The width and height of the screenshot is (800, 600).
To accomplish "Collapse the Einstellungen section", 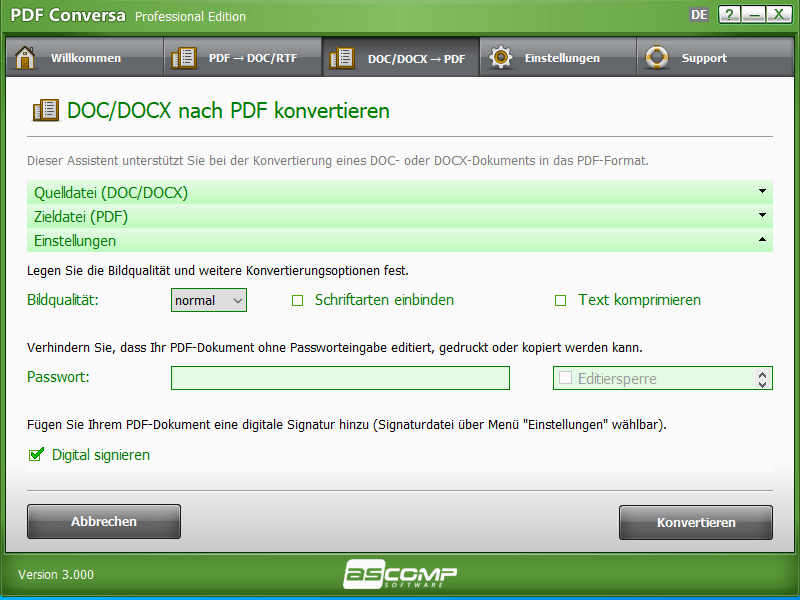I will pos(400,240).
